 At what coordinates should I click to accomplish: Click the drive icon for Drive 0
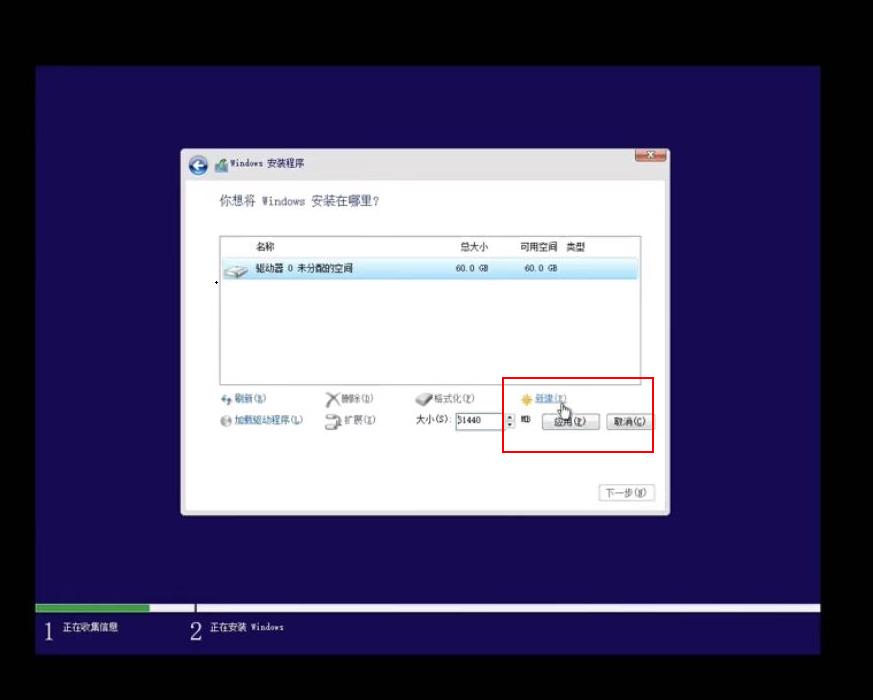[x=236, y=271]
